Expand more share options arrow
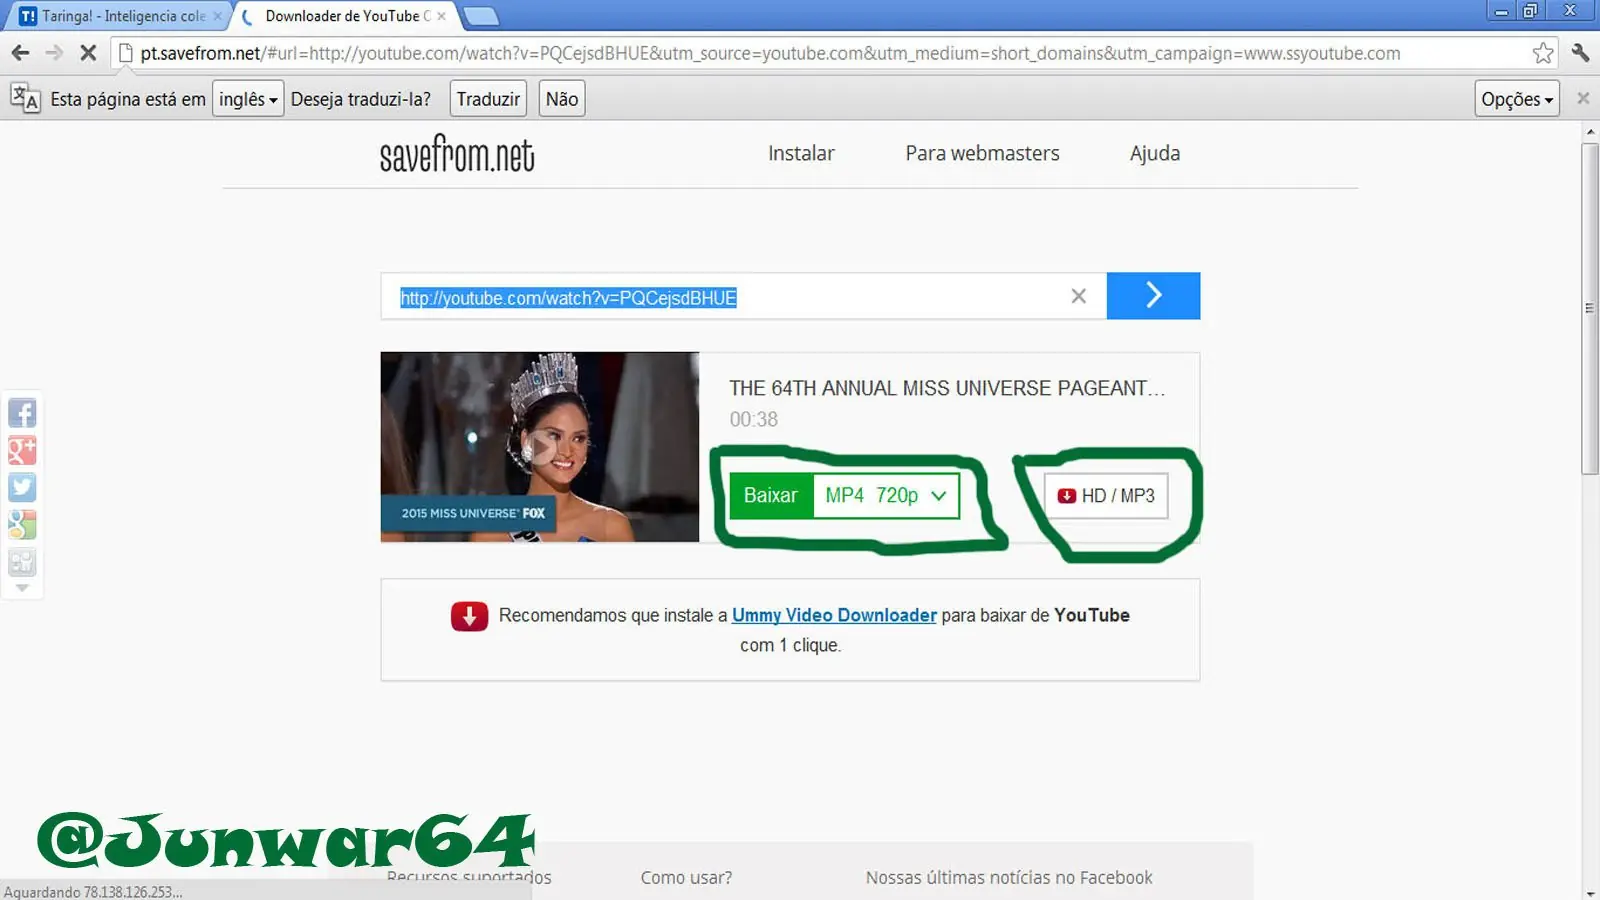This screenshot has width=1600, height=900. [x=22, y=588]
